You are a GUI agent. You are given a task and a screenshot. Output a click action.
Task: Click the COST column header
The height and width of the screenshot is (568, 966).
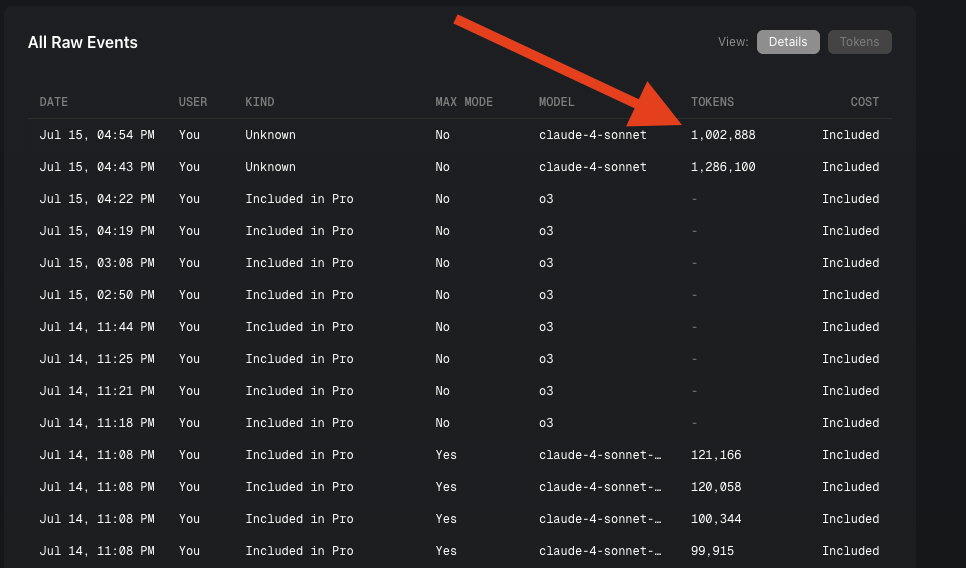(x=864, y=102)
